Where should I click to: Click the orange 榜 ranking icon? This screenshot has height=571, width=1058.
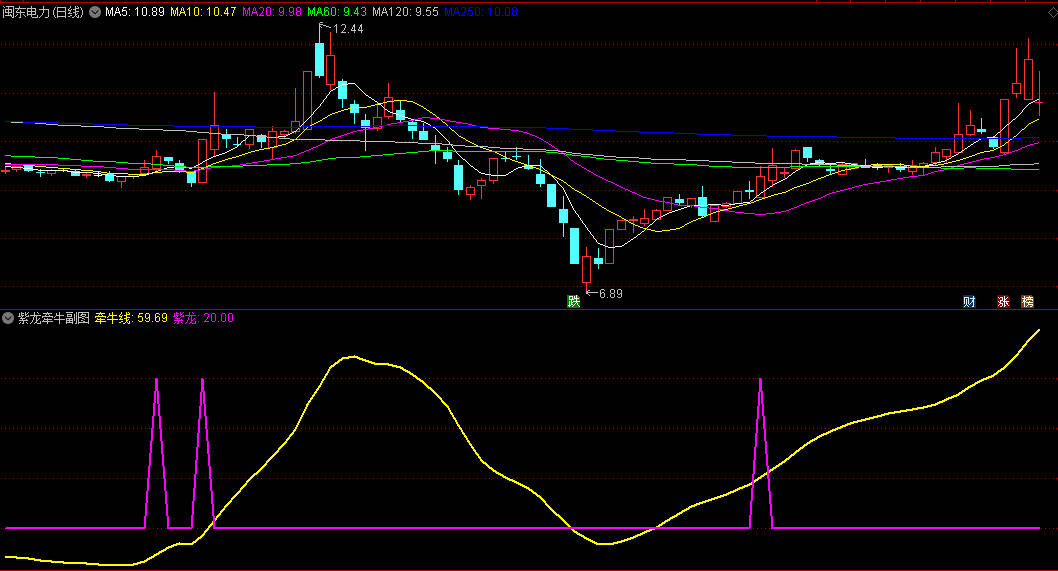pyautogui.click(x=1027, y=302)
